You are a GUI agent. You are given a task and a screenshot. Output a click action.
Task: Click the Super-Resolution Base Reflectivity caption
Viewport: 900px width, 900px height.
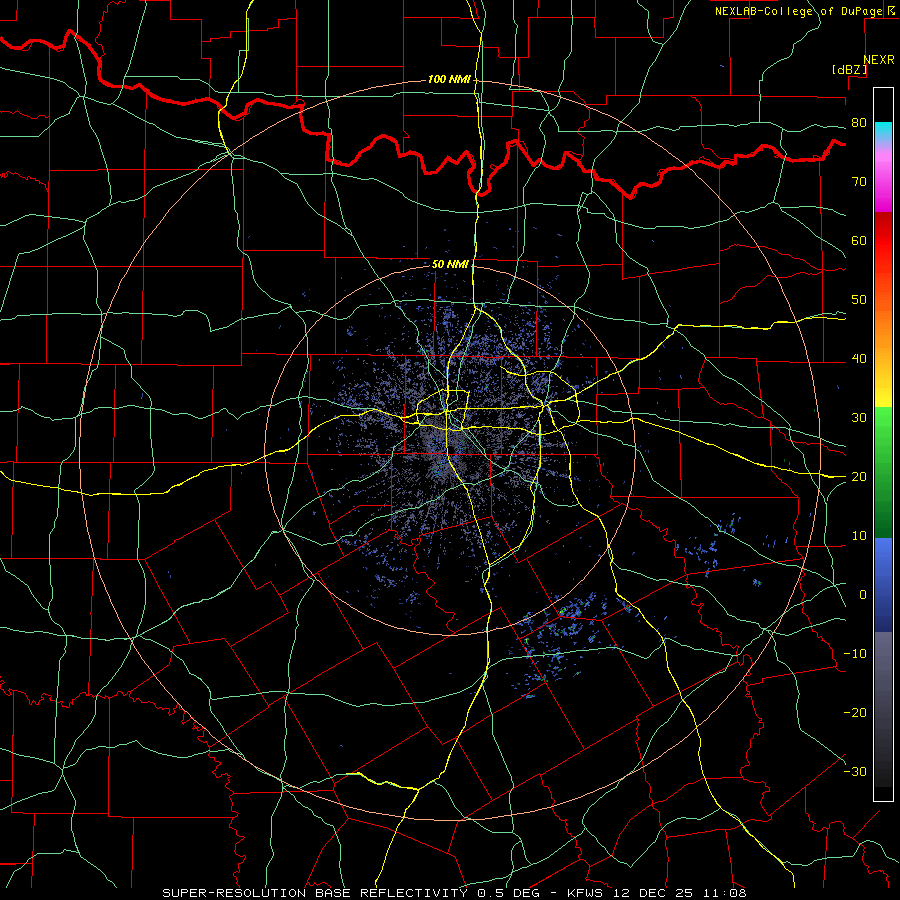[x=453, y=893]
